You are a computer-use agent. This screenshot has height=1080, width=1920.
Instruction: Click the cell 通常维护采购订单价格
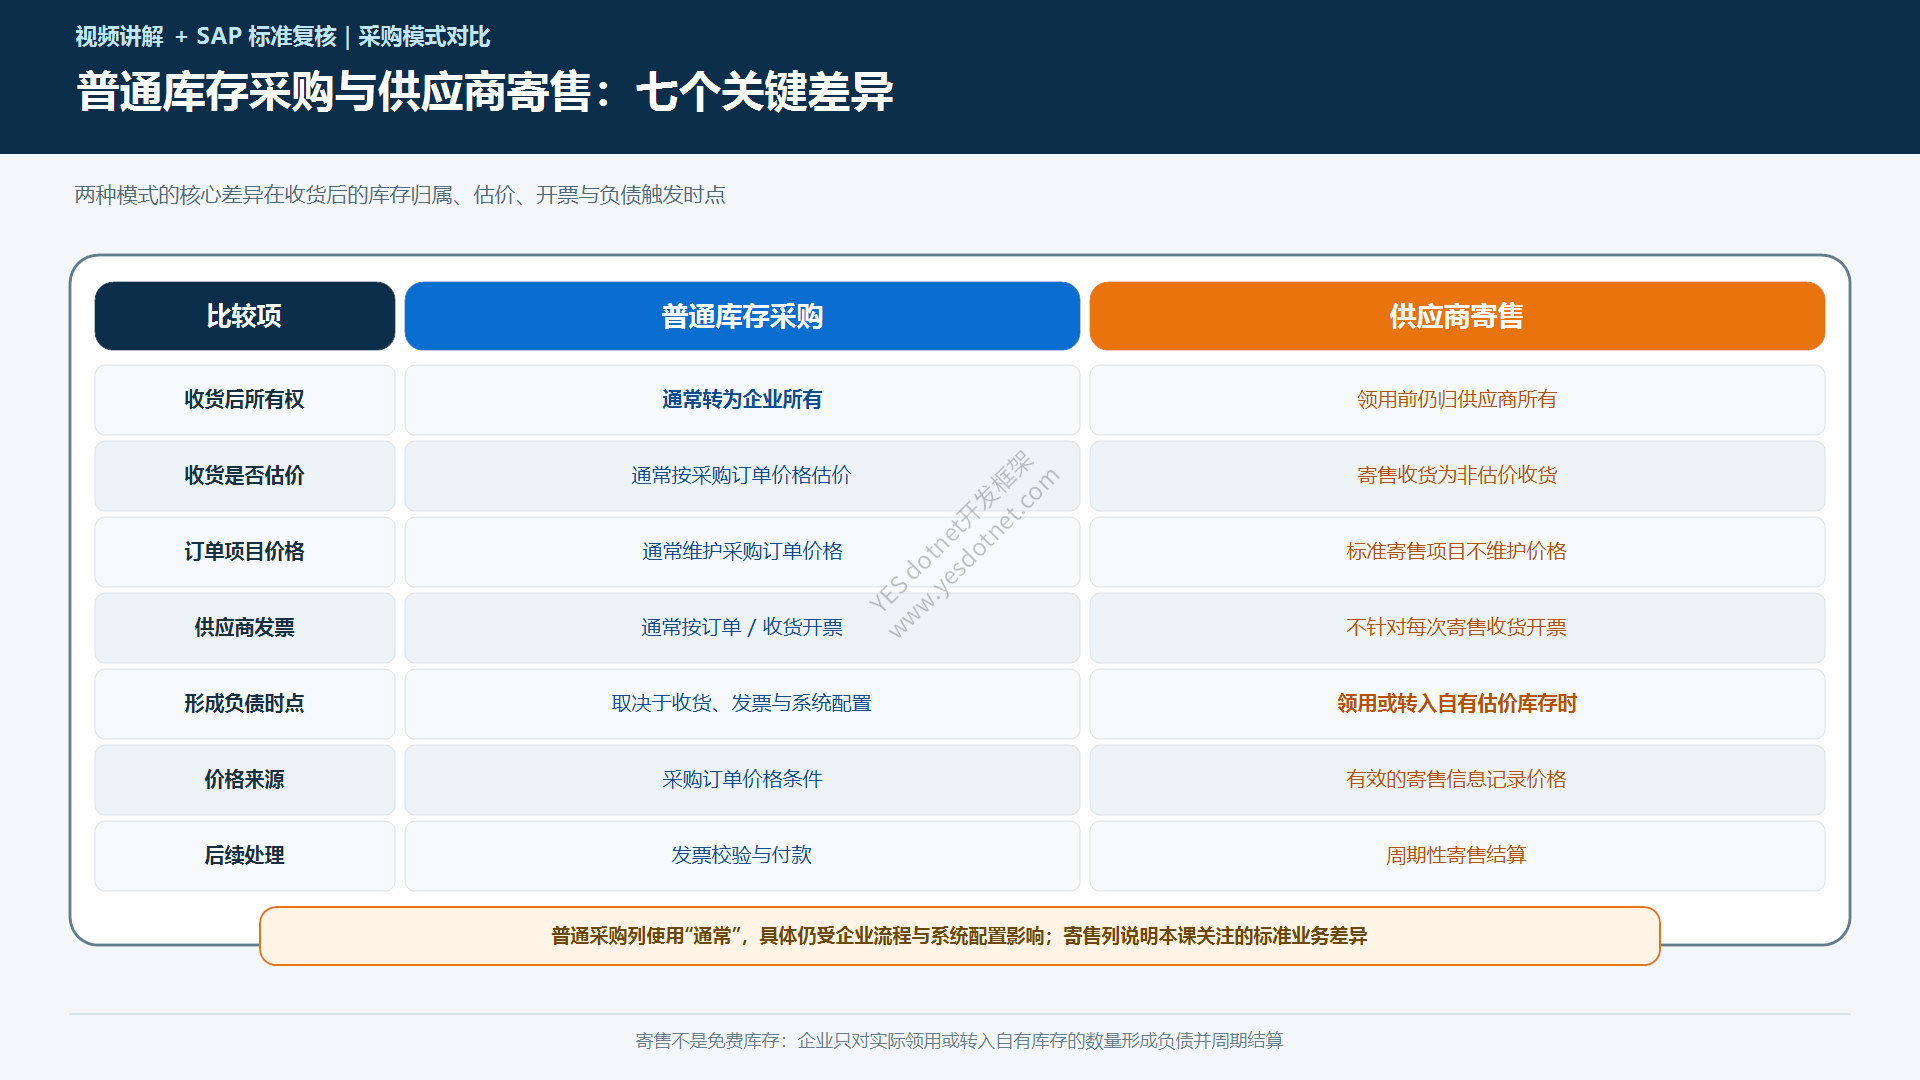point(742,552)
